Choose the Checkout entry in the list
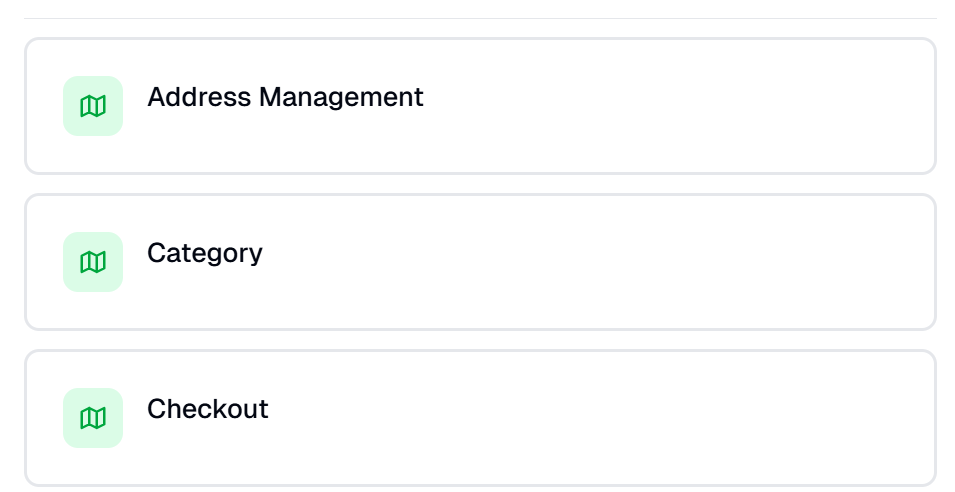955x492 pixels. (207, 409)
